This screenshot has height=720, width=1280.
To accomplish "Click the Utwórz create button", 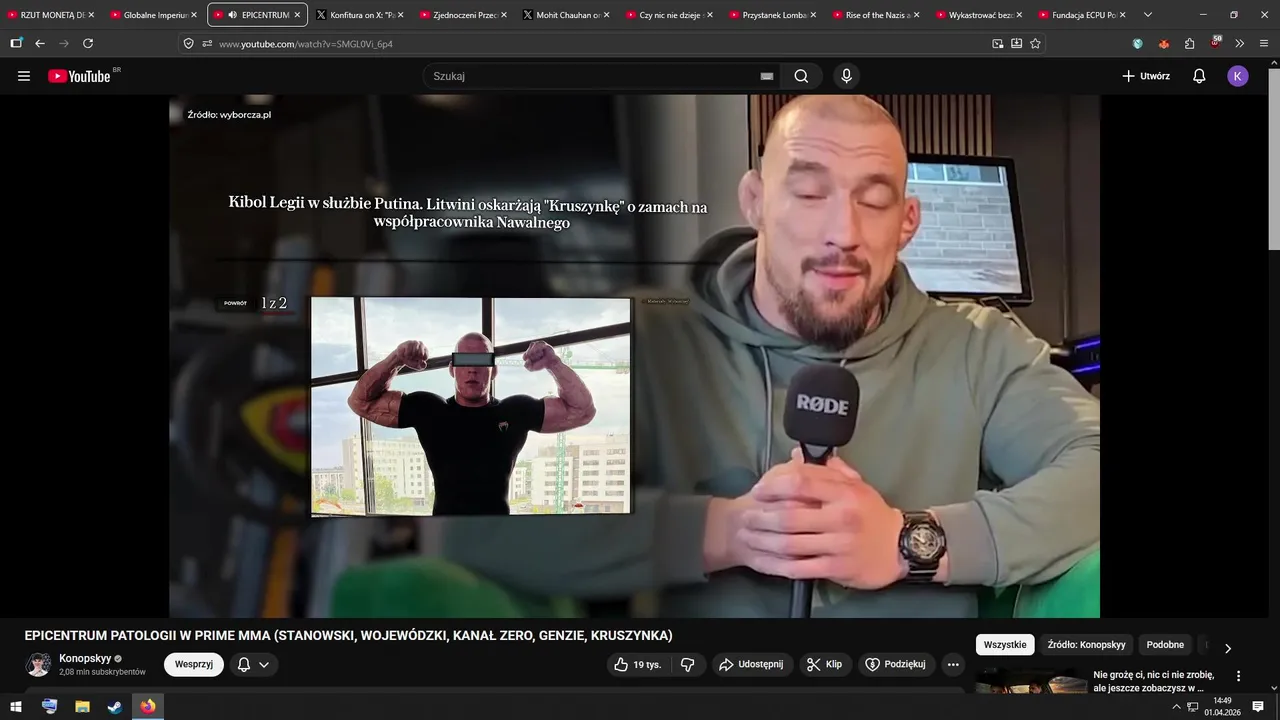I will click(x=1145, y=76).
